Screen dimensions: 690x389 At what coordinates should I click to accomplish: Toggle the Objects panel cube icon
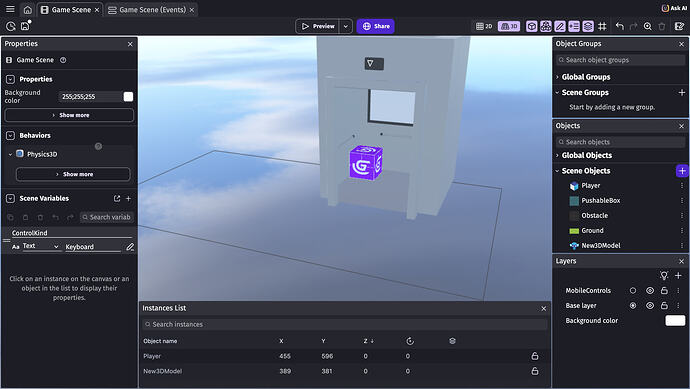click(x=532, y=26)
